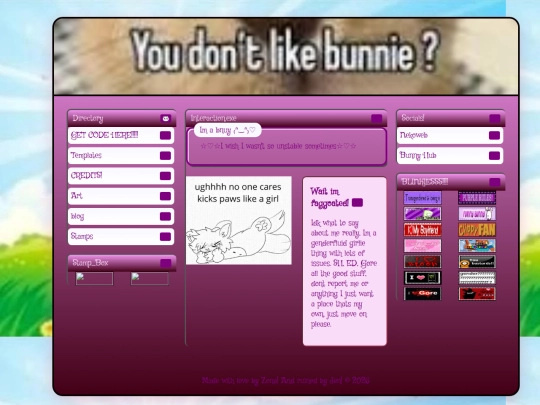Open the GET CODE HERE!!! link
This screenshot has width=540, height=405.
[121, 135]
